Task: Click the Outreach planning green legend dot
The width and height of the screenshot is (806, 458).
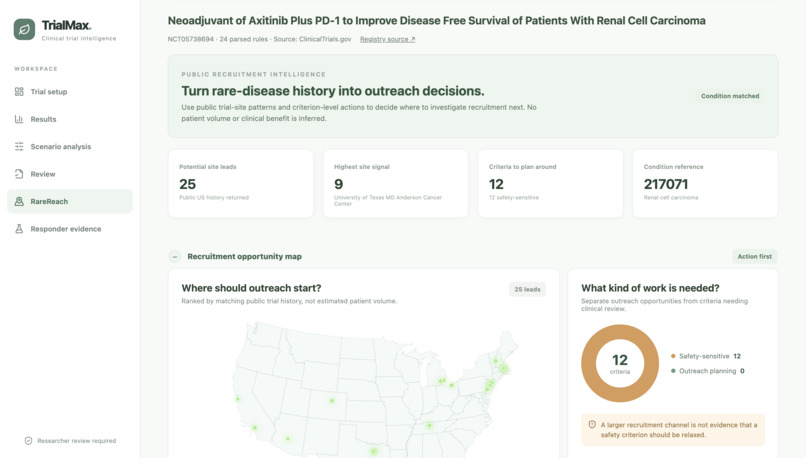Action: (673, 371)
